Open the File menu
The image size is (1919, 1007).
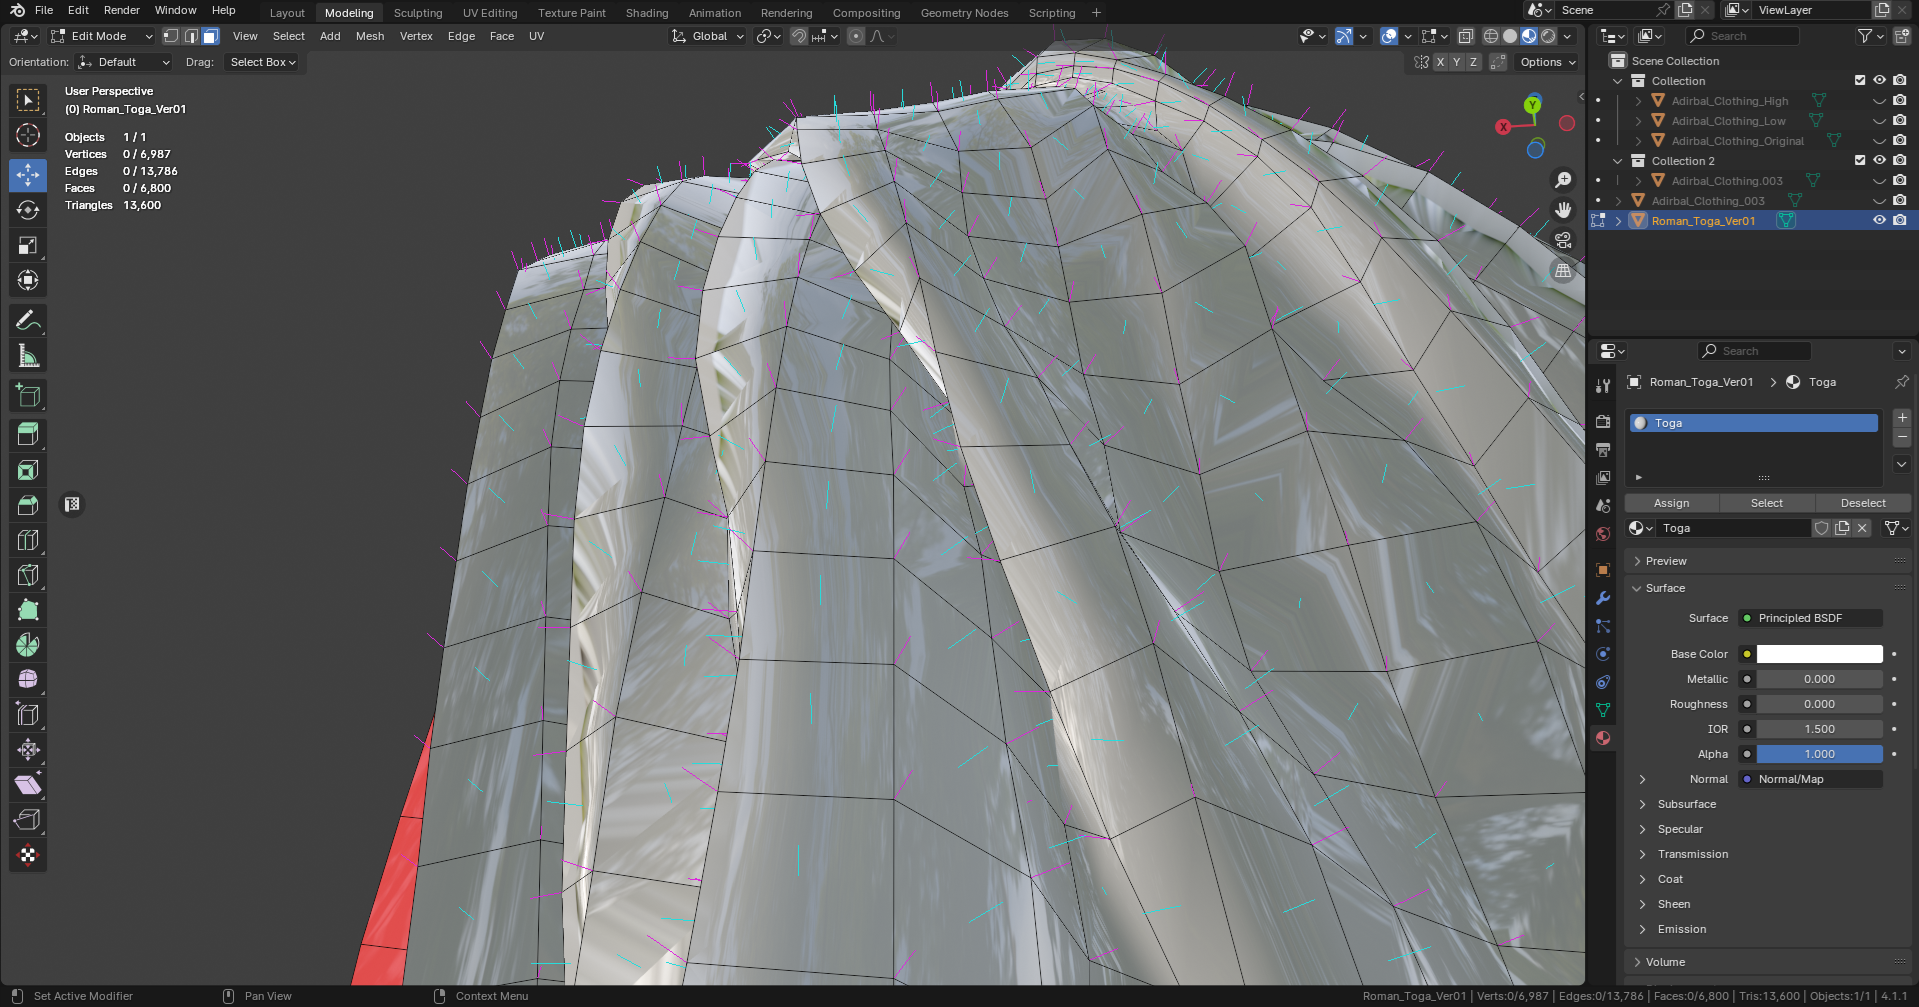[x=44, y=10]
